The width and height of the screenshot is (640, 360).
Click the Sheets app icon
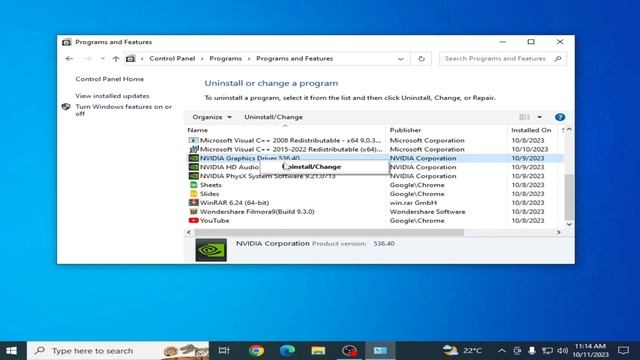(193, 185)
